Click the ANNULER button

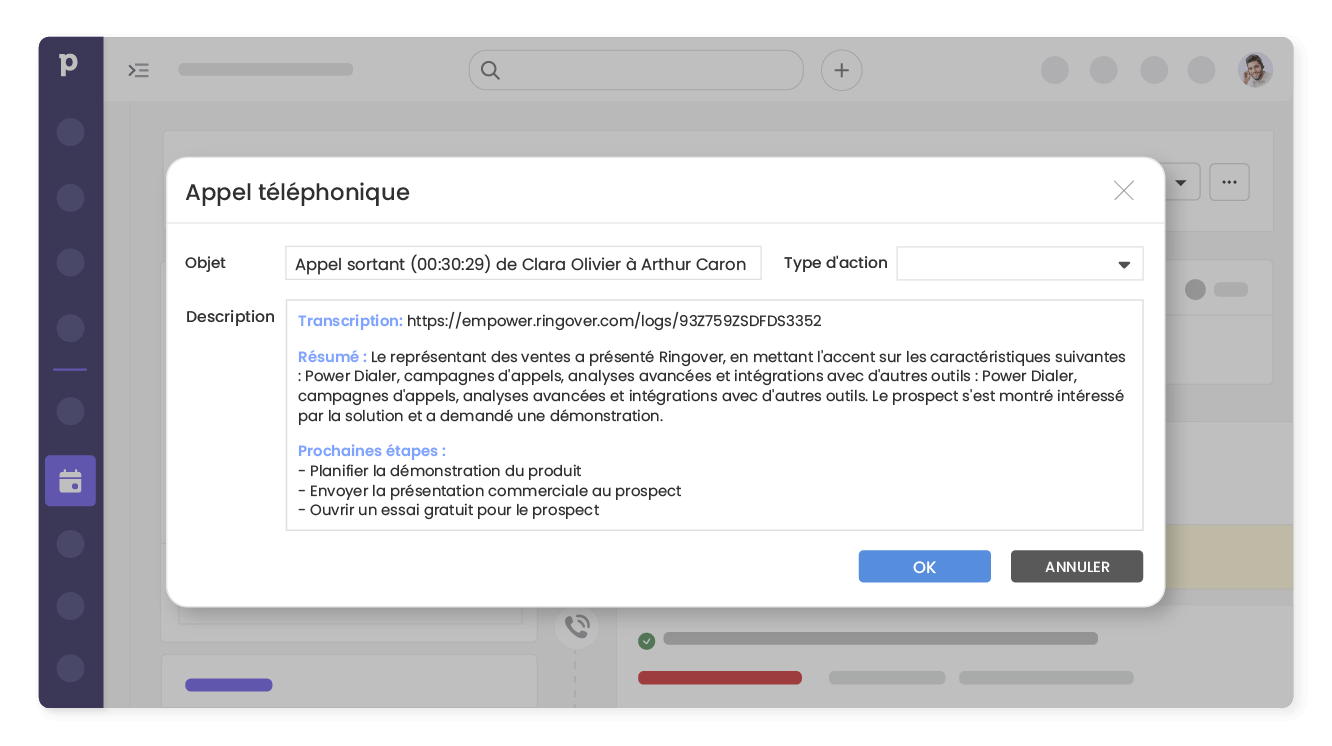click(1076, 567)
